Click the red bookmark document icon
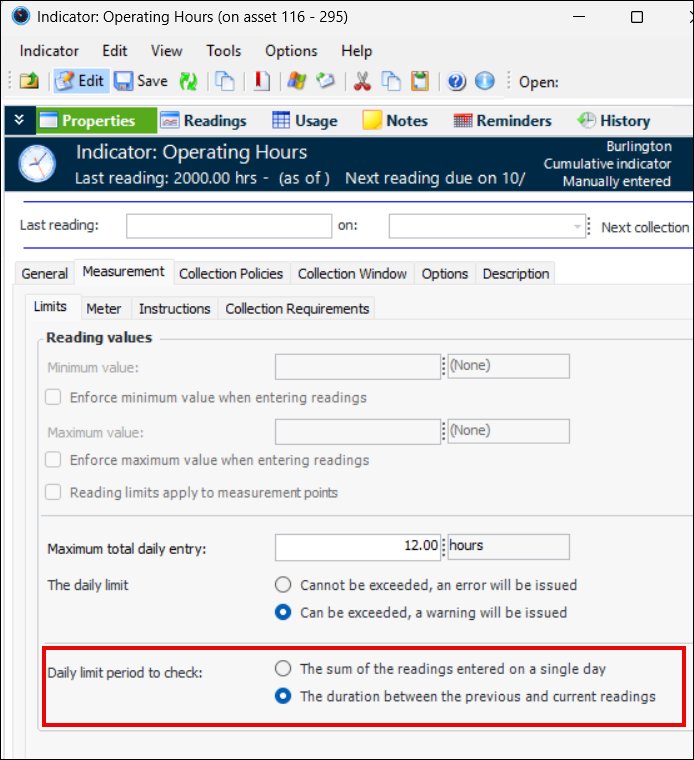694x760 pixels. [x=262, y=81]
